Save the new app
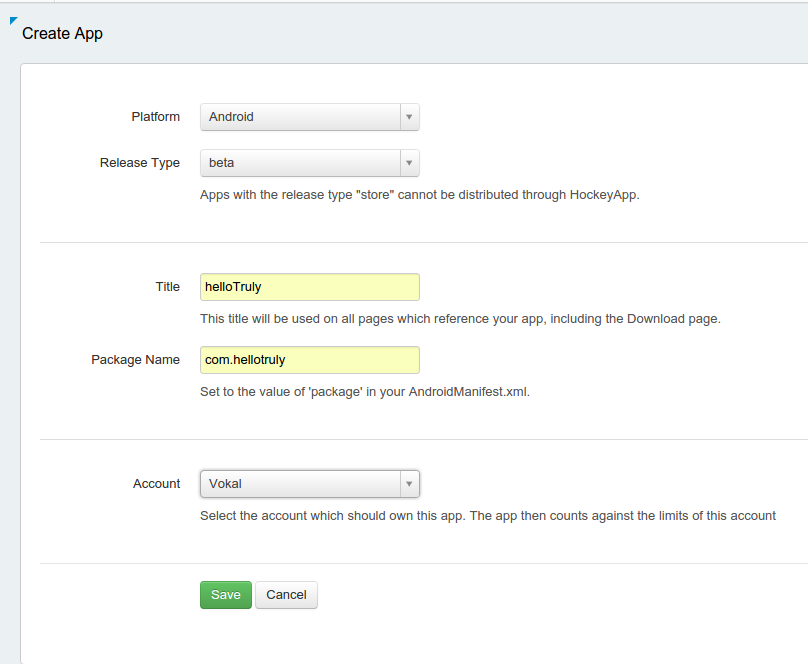The image size is (808, 664). point(226,595)
